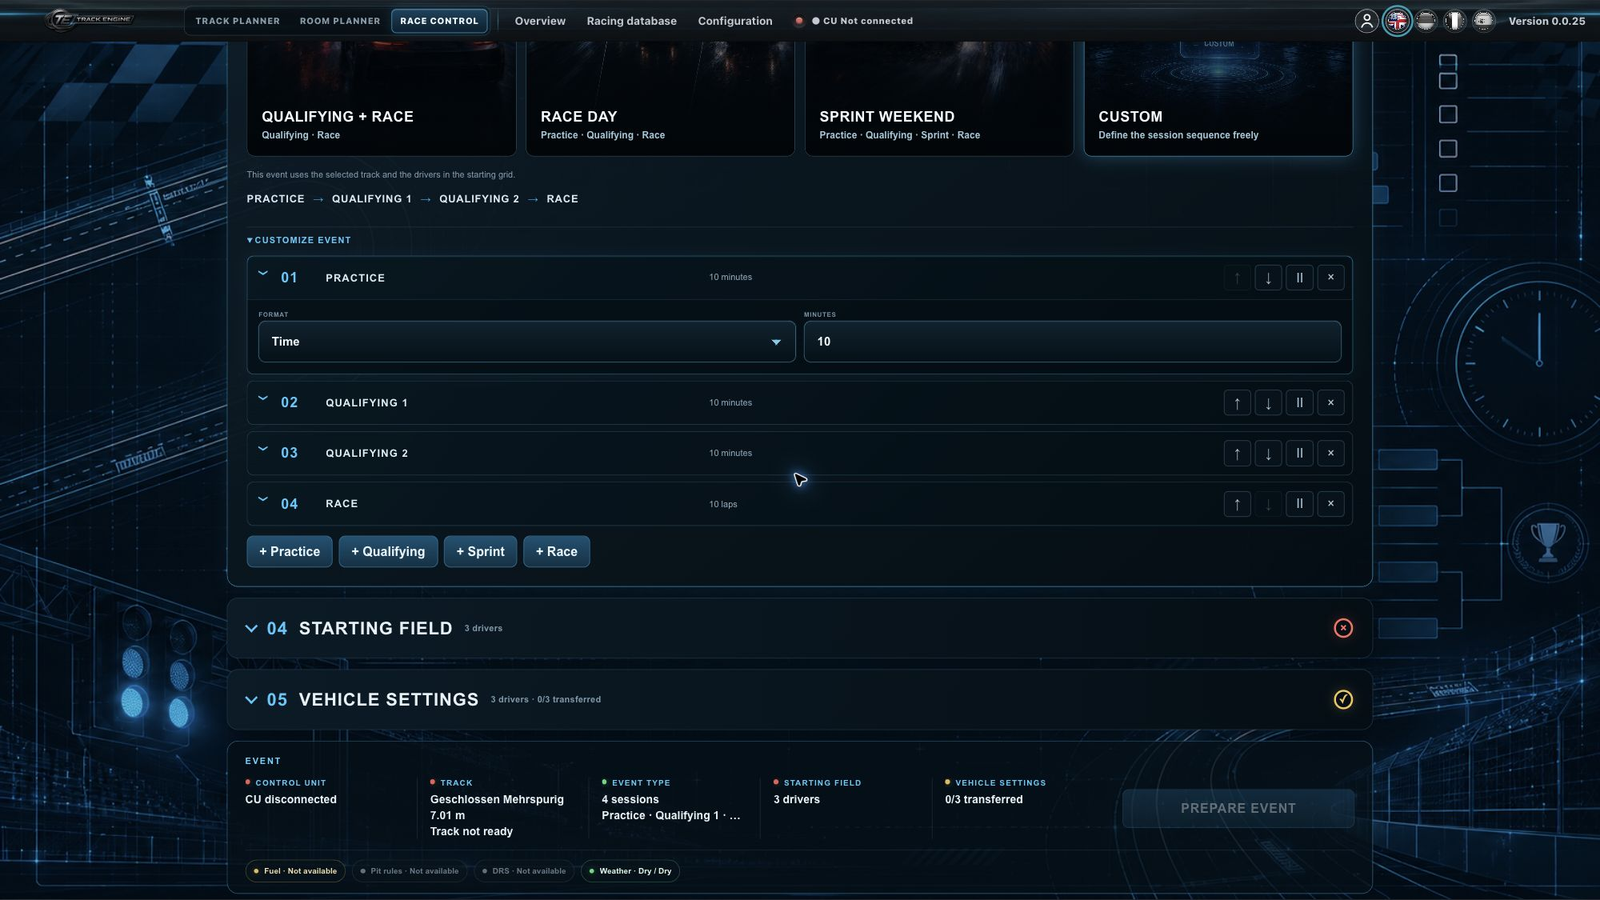Open the Format dropdown showing Time

pyautogui.click(x=527, y=342)
